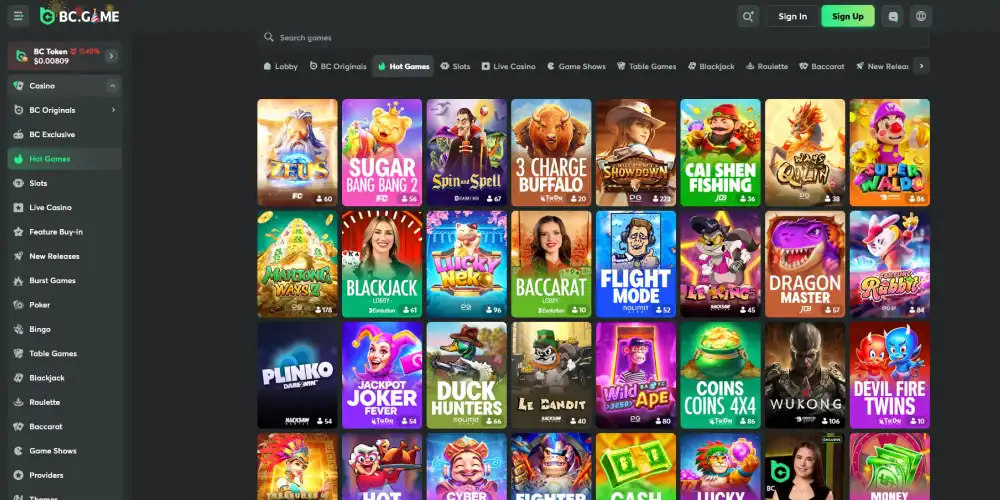
Task: Expand the BC Token price arrow
Action: click(112, 56)
